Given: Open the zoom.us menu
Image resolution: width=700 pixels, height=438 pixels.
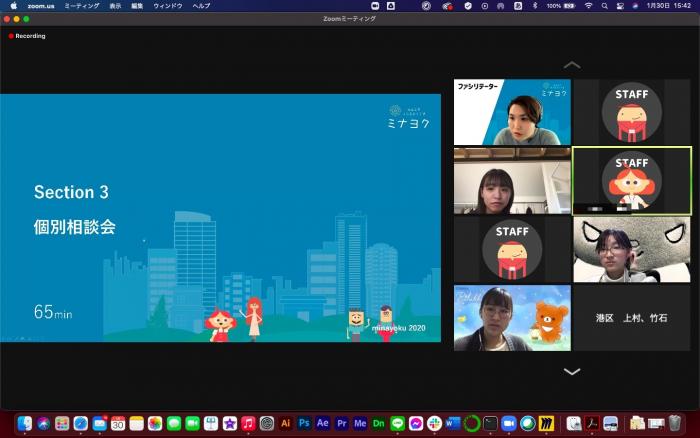Looking at the screenshot, I should pyautogui.click(x=41, y=6).
